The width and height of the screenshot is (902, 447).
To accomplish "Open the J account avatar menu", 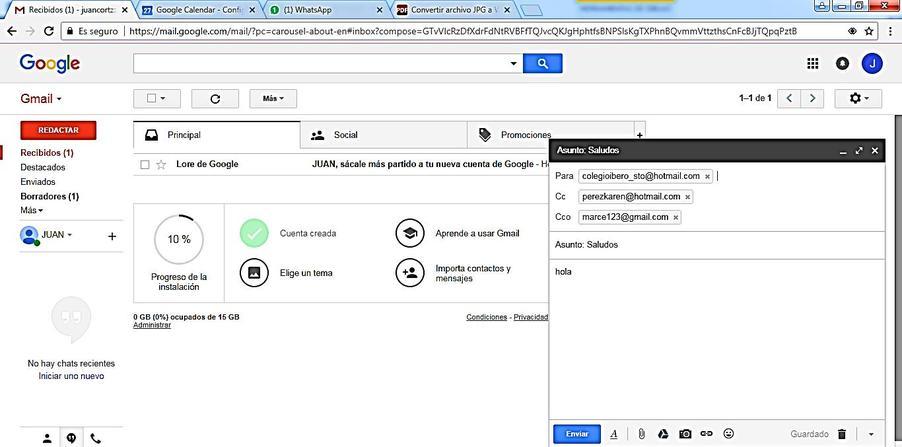I will 872,64.
